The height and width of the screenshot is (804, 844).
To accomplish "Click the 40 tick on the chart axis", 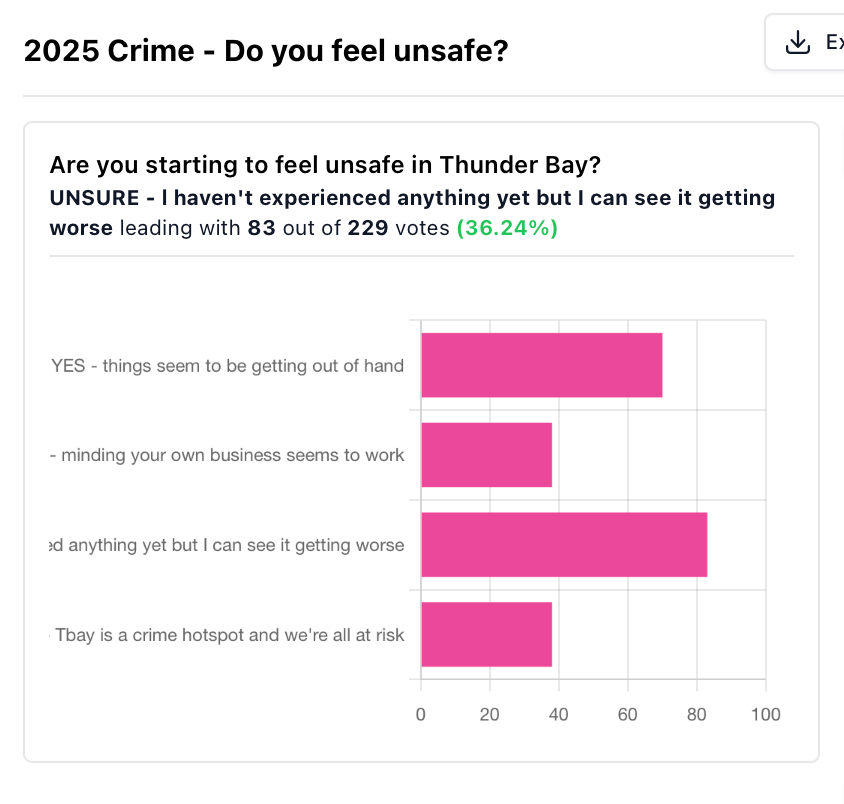I will (x=559, y=715).
